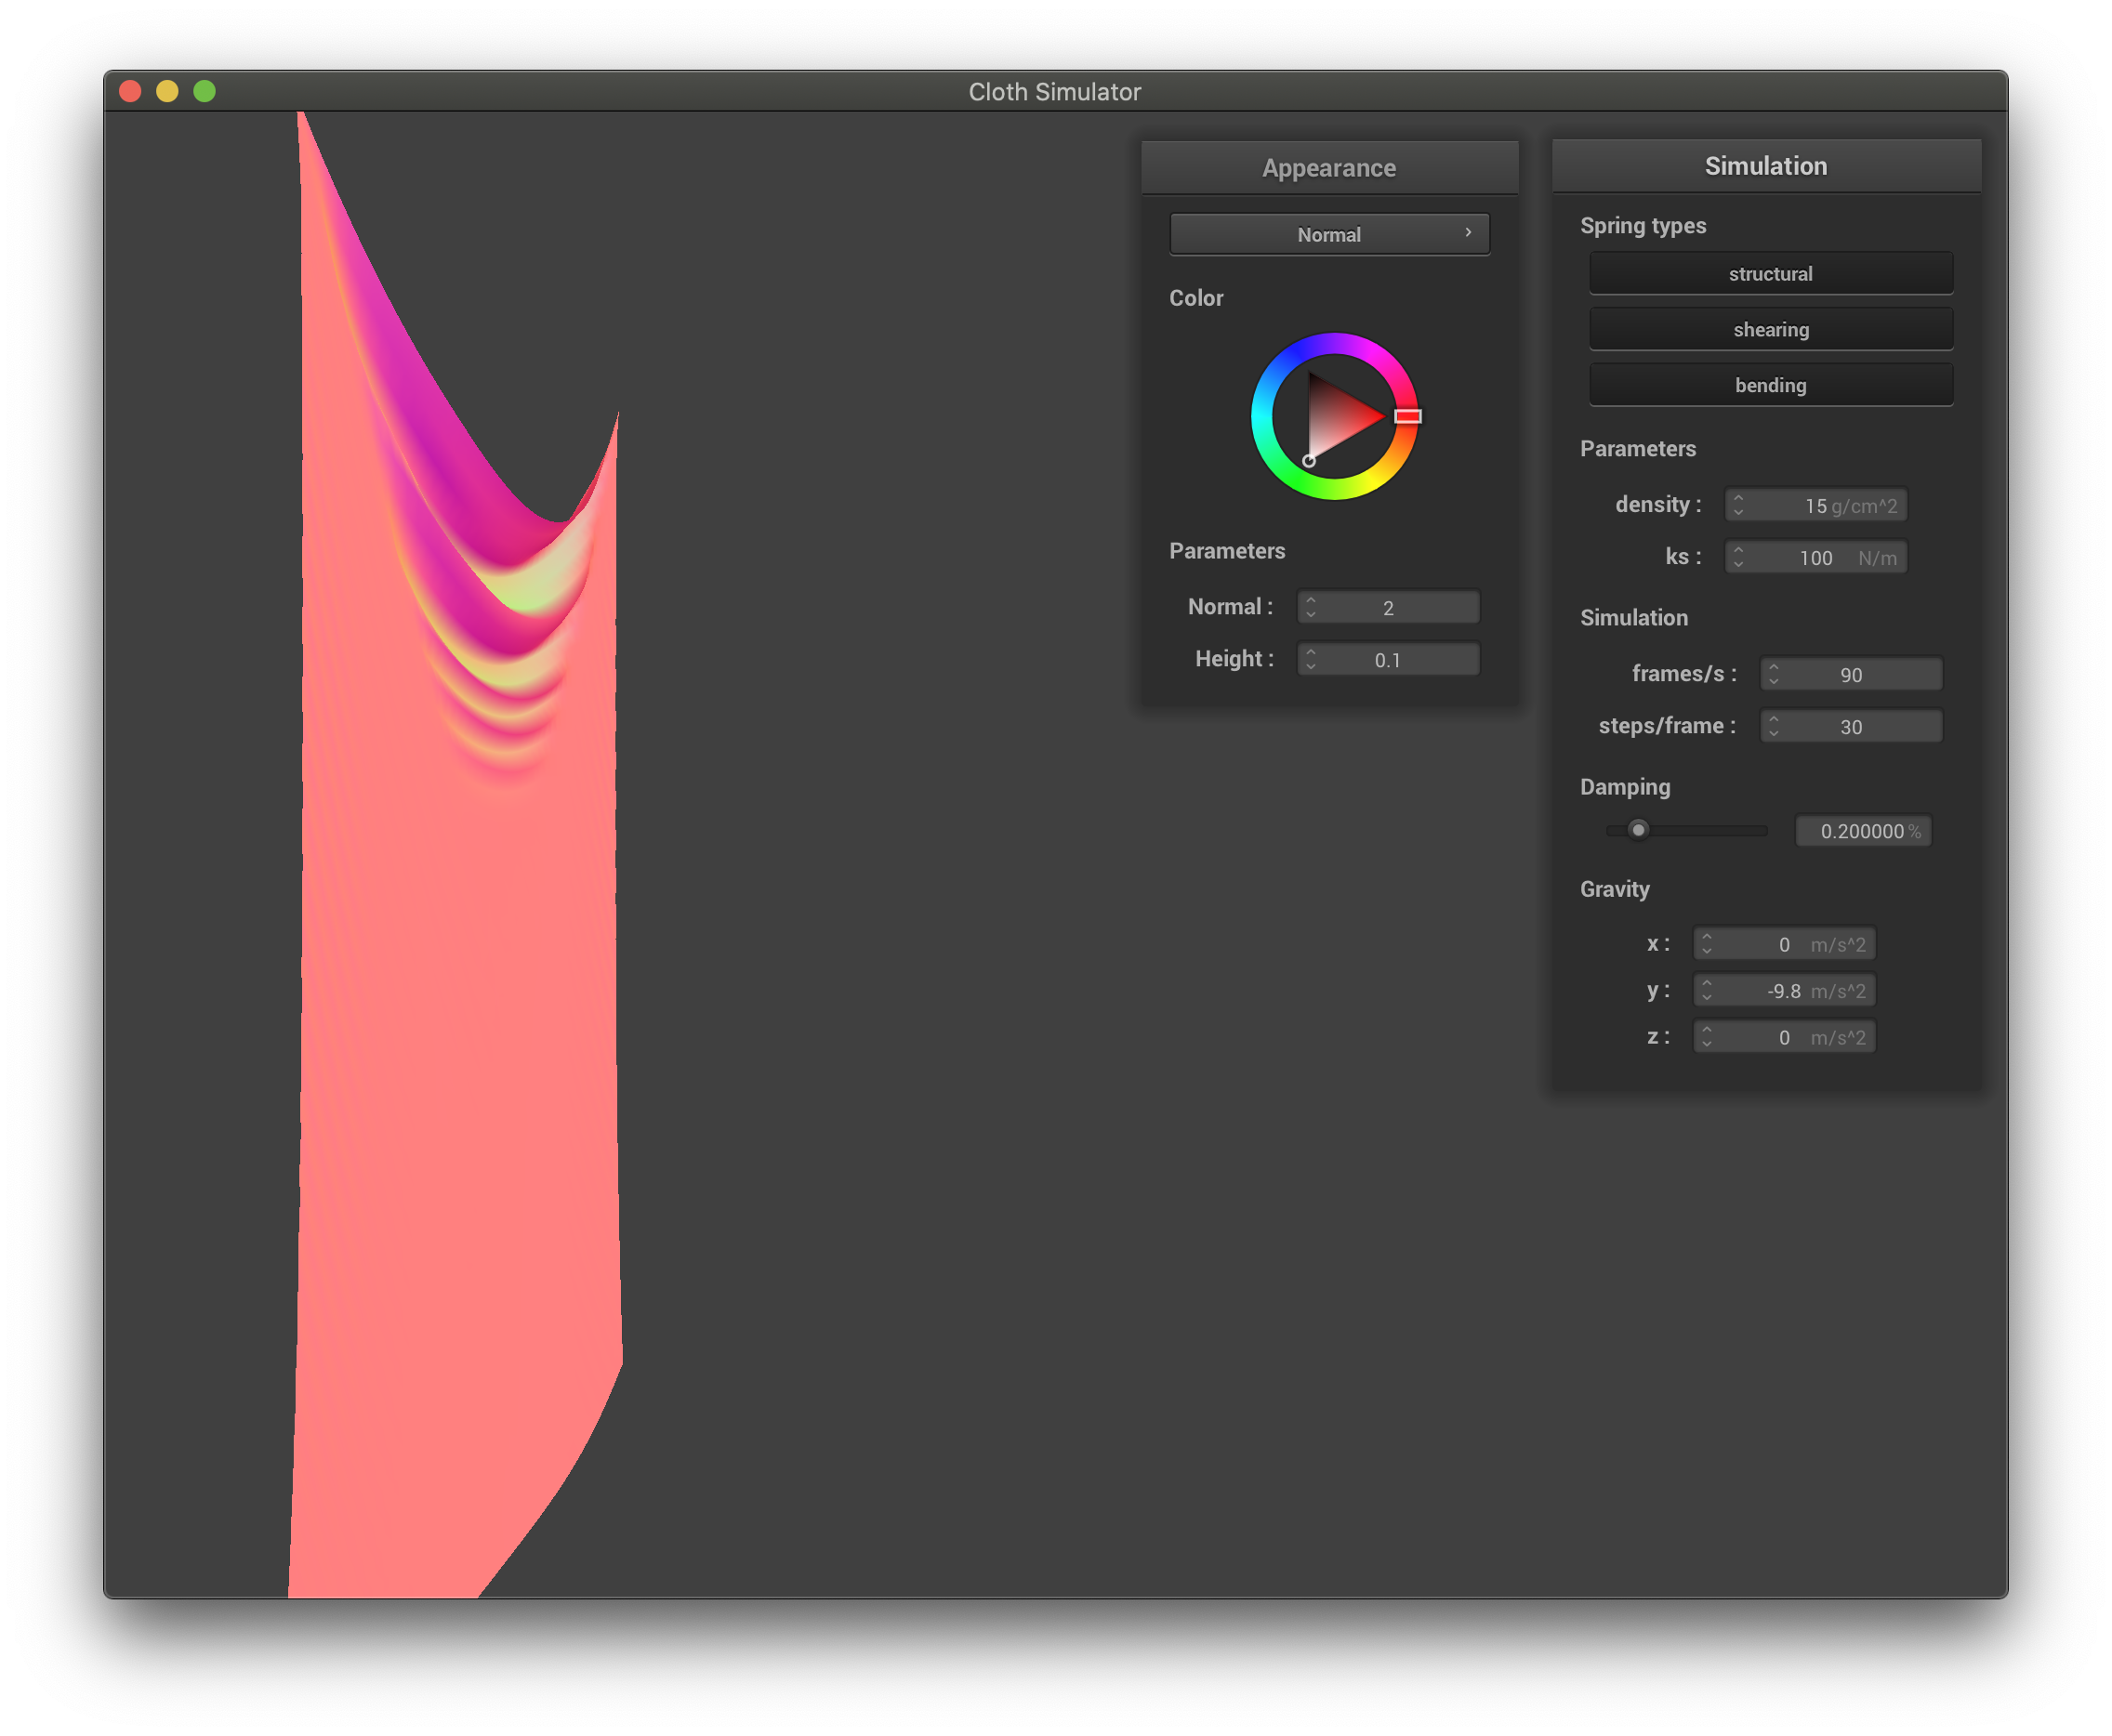This screenshot has width=2112, height=1736.
Task: Click the Gravity y value field
Action: 1784,990
